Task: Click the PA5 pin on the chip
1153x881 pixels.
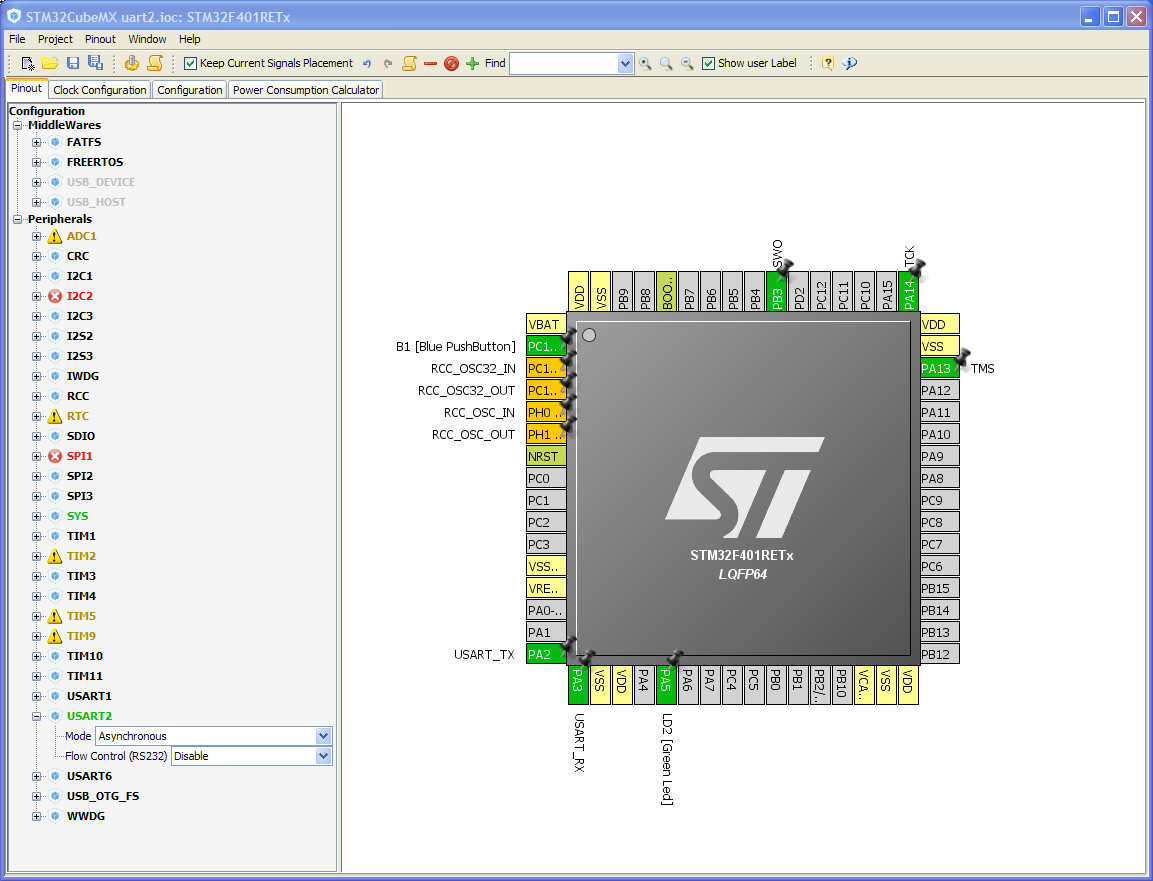Action: pyautogui.click(x=666, y=684)
